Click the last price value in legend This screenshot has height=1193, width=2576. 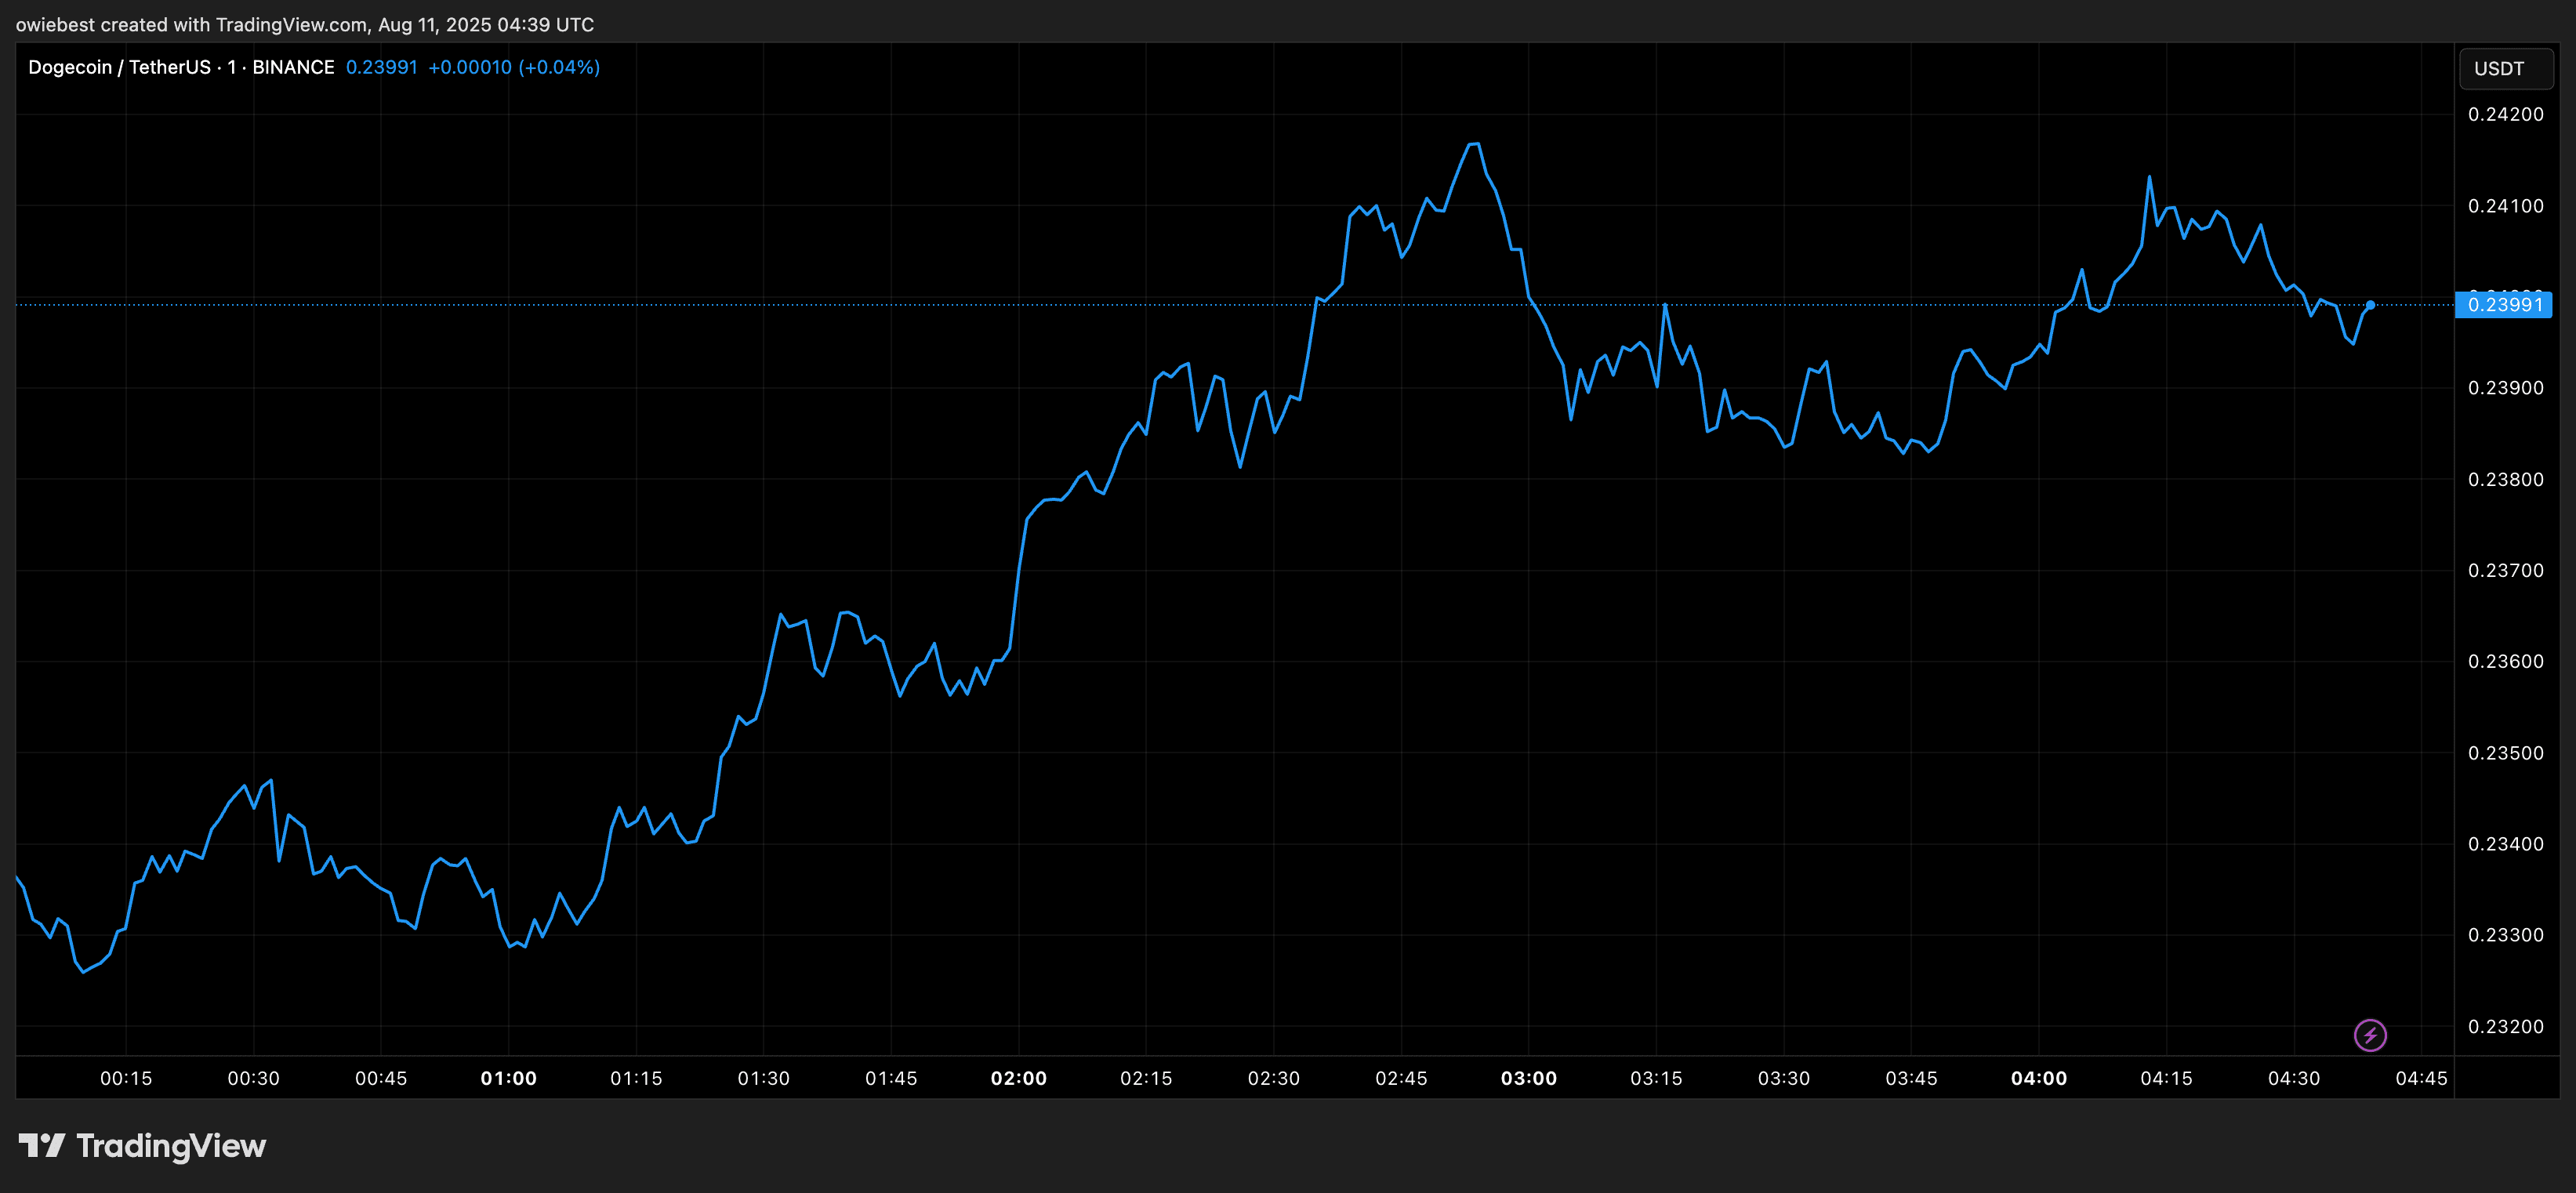click(382, 67)
